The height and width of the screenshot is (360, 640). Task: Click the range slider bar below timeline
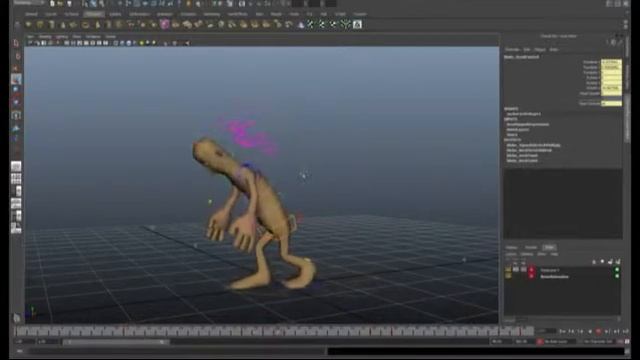point(116,342)
